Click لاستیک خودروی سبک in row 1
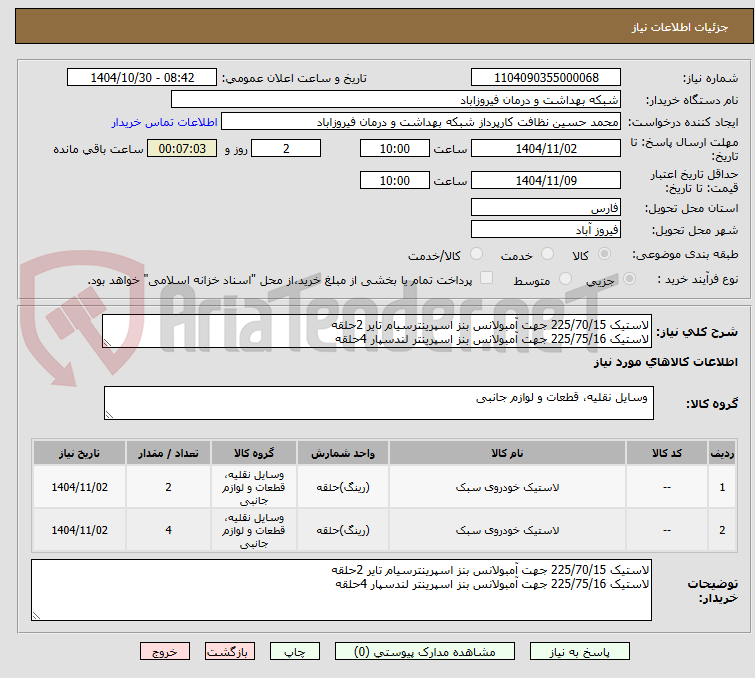The image size is (755, 678). tap(508, 487)
